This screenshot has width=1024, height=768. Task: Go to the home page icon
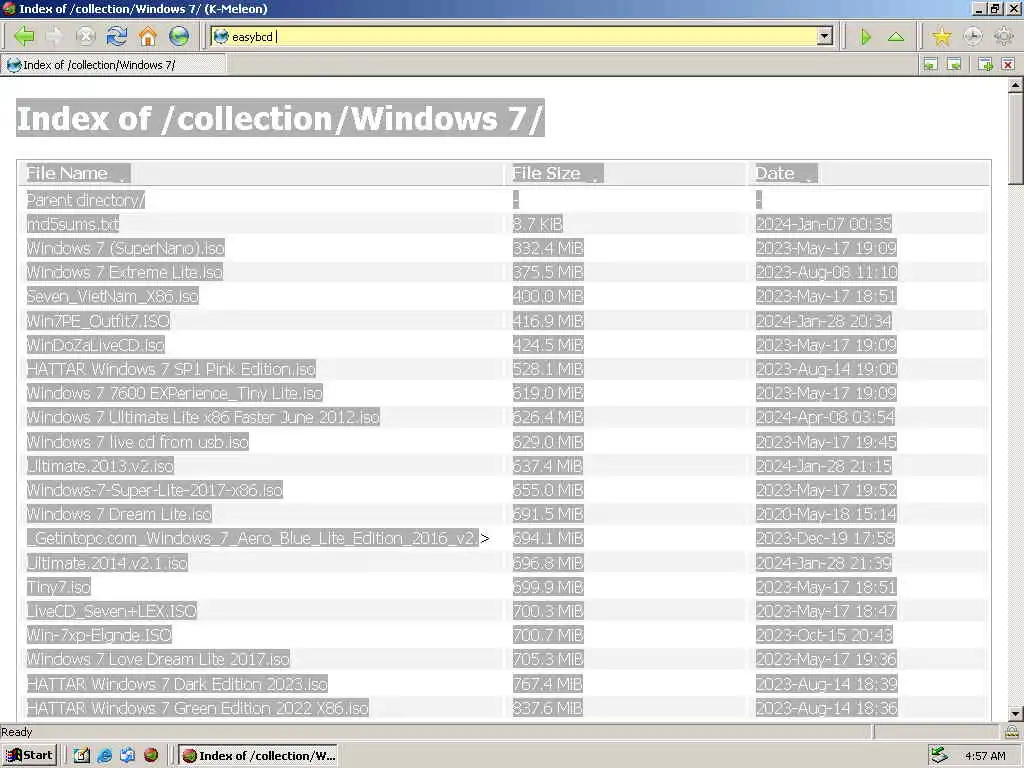pos(148,37)
